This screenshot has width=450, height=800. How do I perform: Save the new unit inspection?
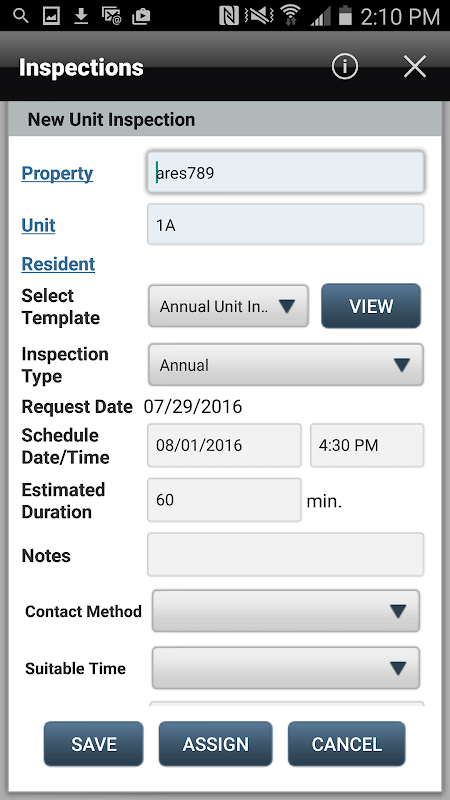(x=93, y=744)
